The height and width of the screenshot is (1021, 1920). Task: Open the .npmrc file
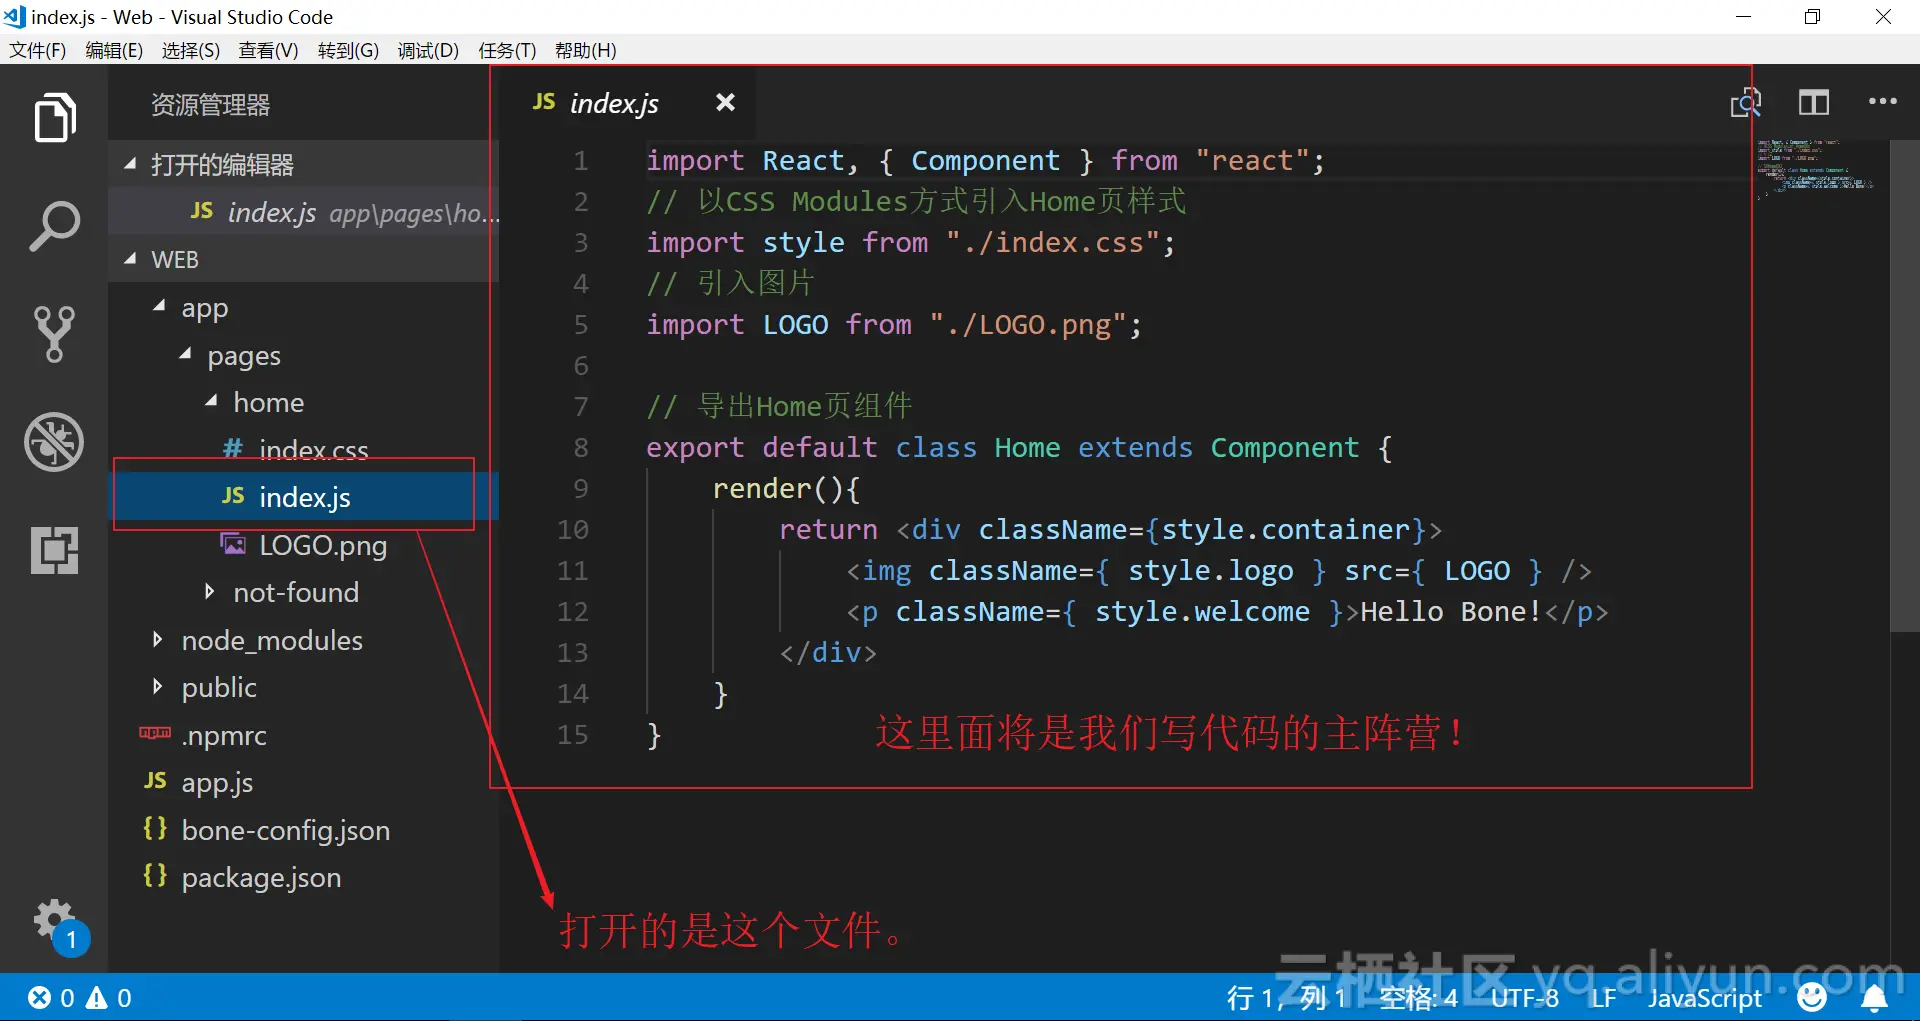pyautogui.click(x=303, y=734)
